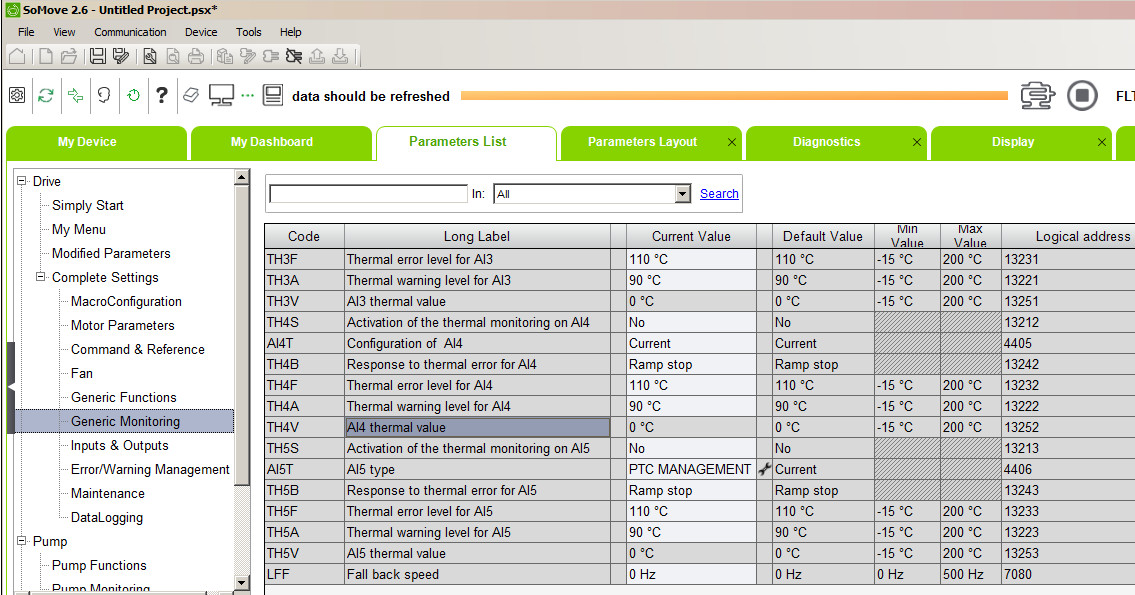This screenshot has width=1135, height=595.
Task: Click the eraser icon in toolbar
Action: pyautogui.click(x=190, y=95)
